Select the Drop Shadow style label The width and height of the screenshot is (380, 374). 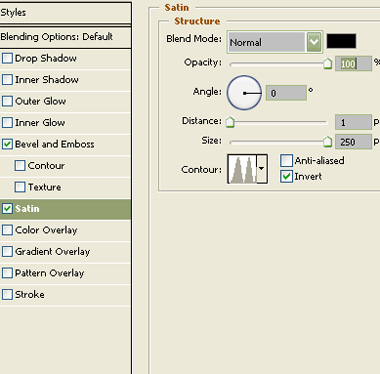46,58
